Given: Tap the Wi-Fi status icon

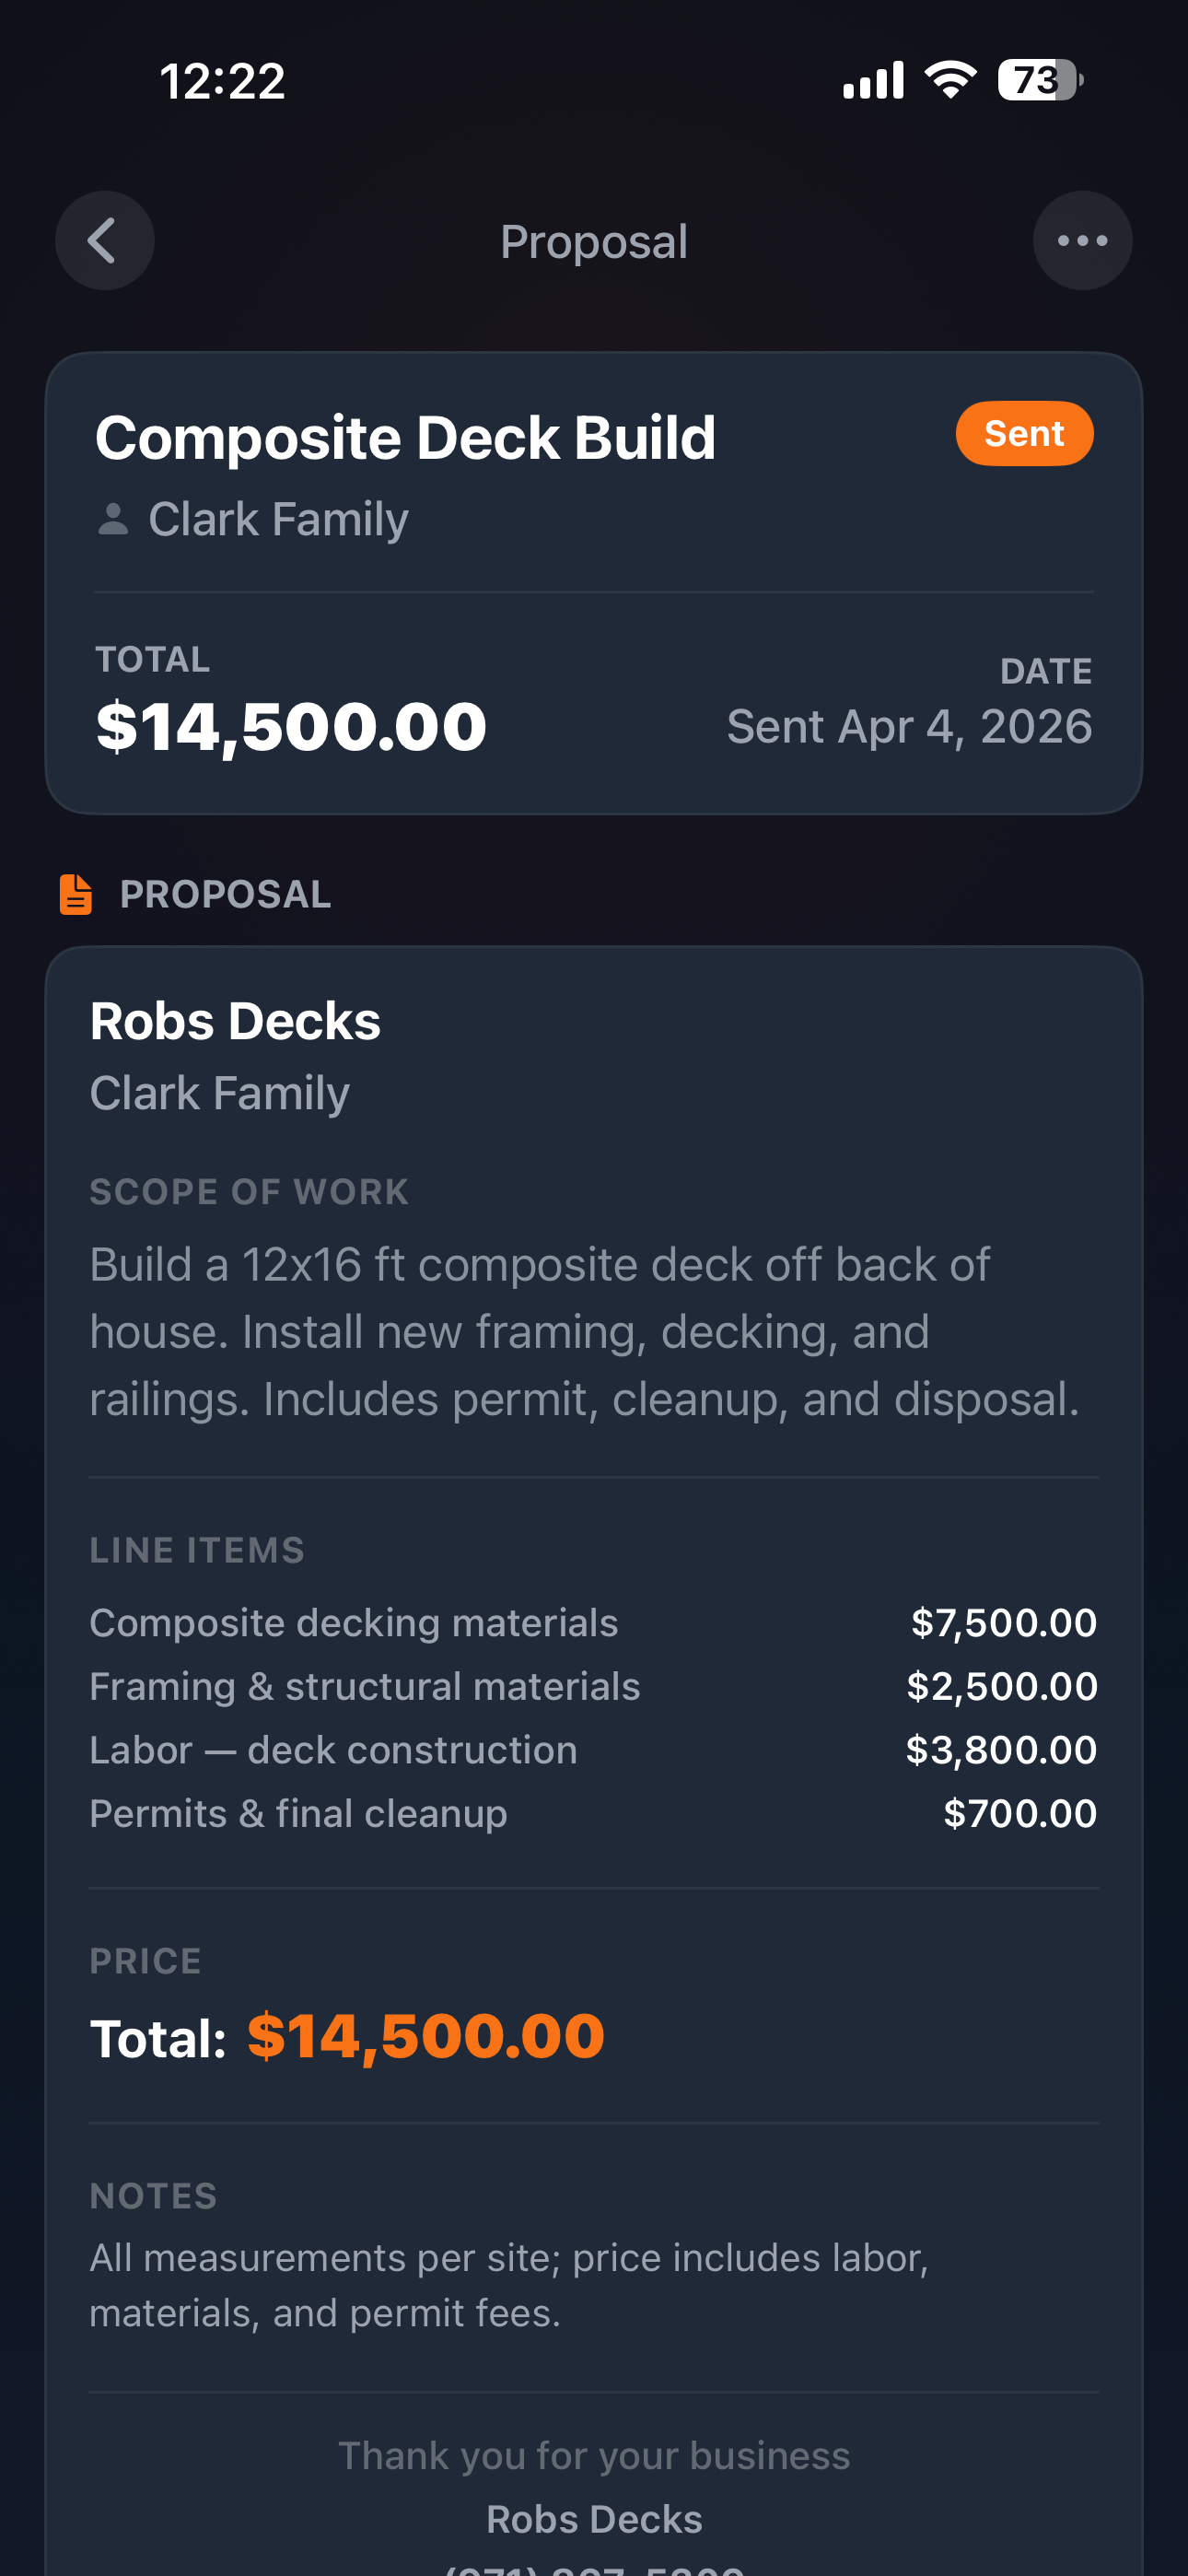Looking at the screenshot, I should (x=950, y=80).
